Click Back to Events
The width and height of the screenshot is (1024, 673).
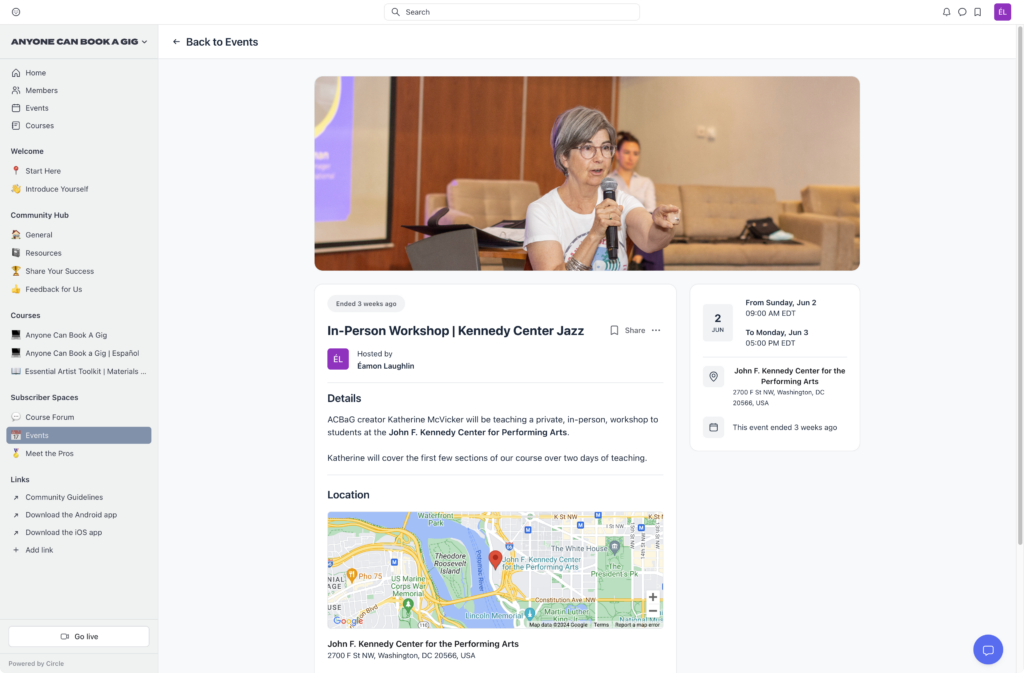click(222, 42)
